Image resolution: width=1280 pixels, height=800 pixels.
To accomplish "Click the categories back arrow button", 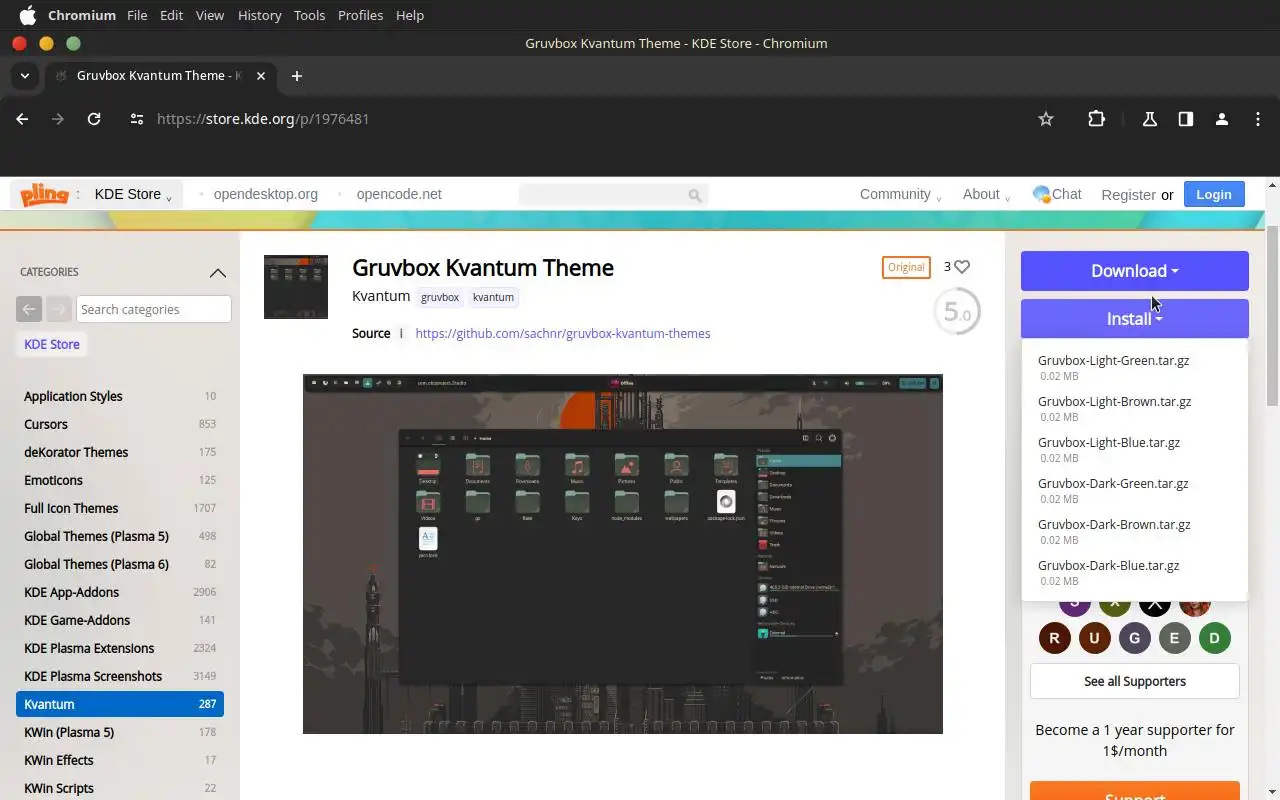I will click(x=29, y=309).
